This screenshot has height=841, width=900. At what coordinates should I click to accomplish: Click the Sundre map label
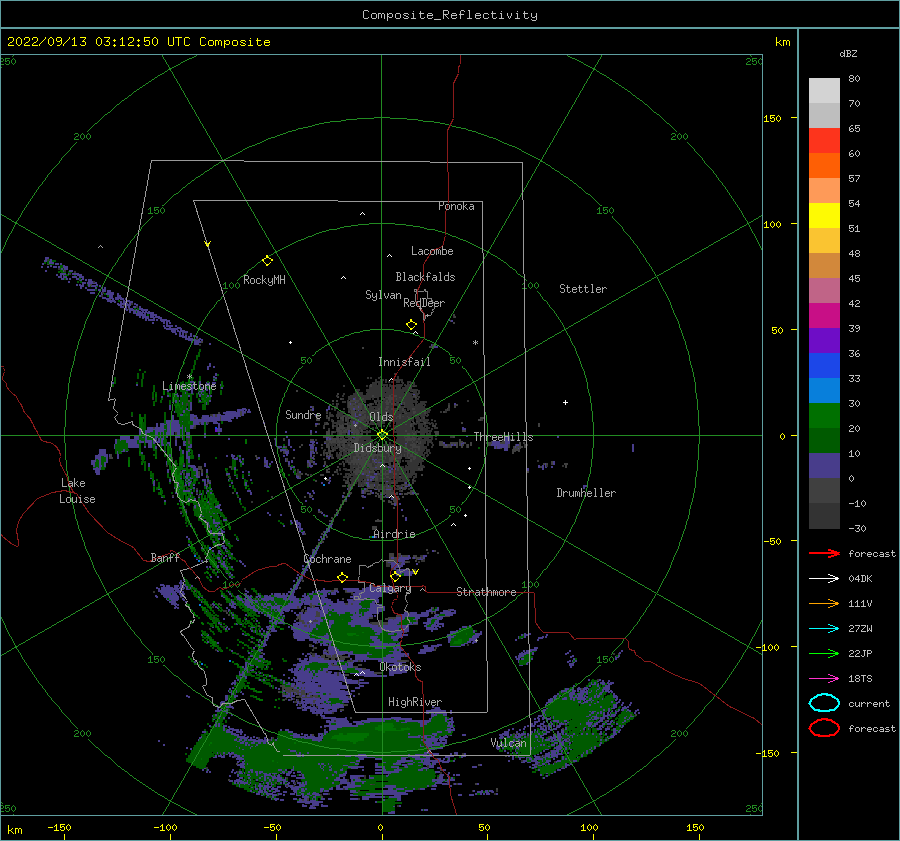(303, 414)
